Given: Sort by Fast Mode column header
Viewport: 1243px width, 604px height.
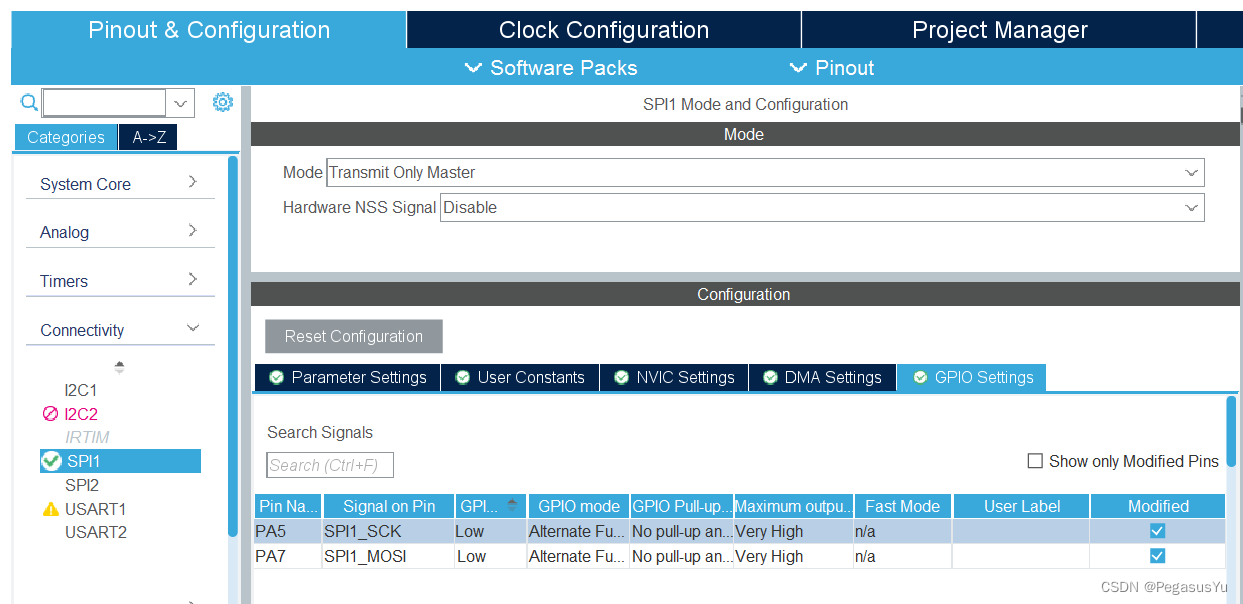Looking at the screenshot, I should pyautogui.click(x=903, y=506).
